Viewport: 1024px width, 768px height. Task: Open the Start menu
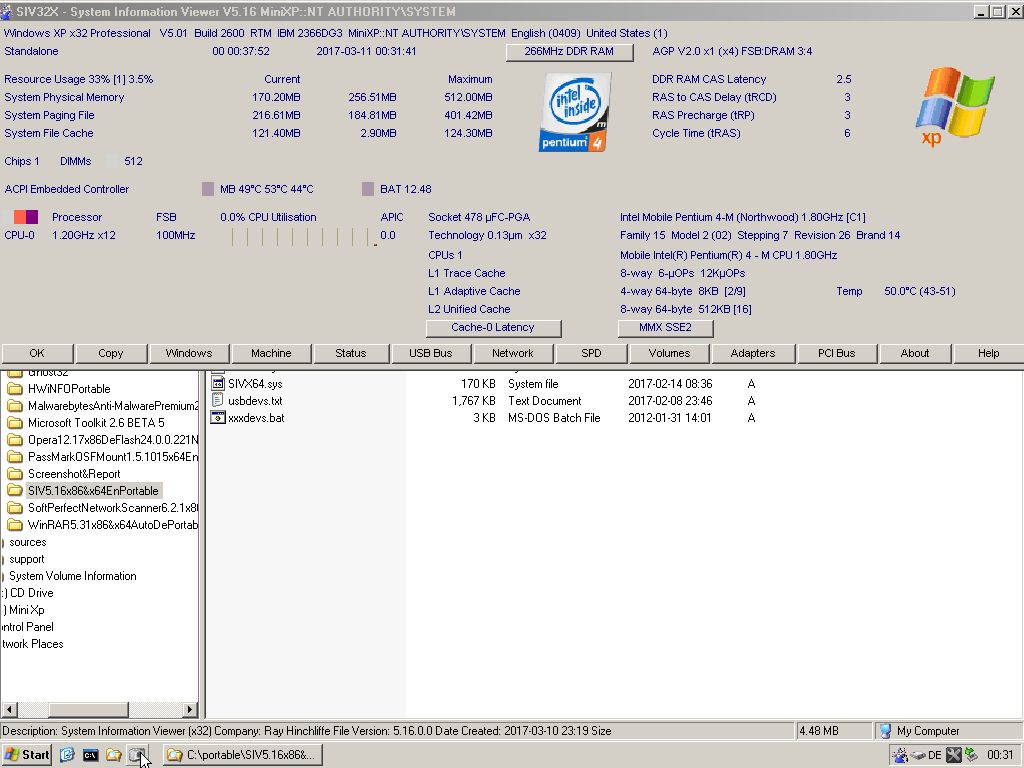pyautogui.click(x=27, y=755)
